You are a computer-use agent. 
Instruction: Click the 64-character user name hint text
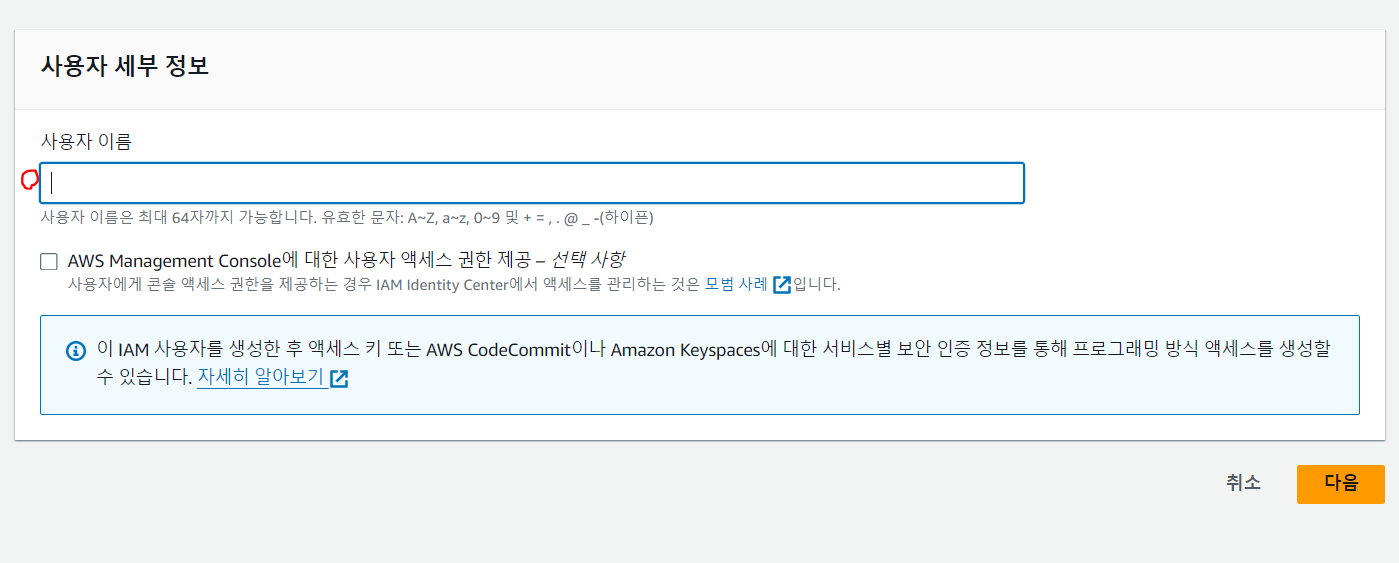pos(346,217)
